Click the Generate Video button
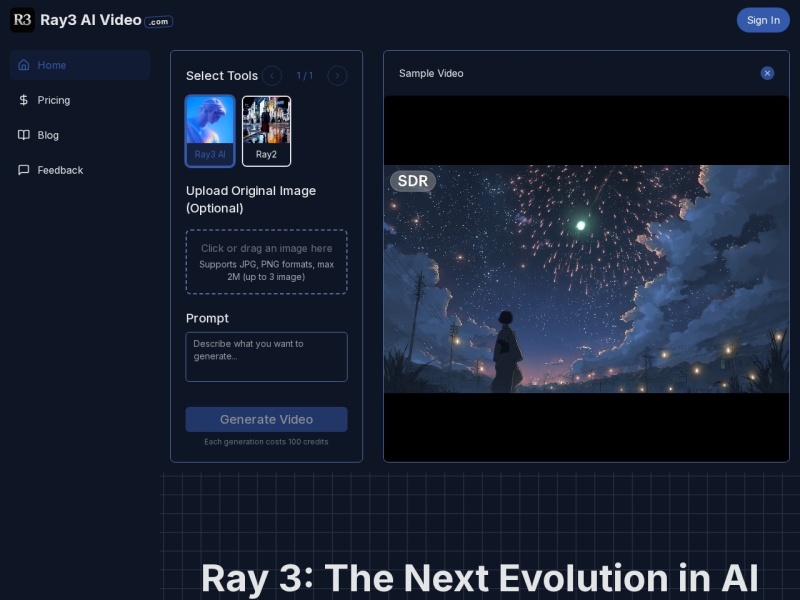 [266, 419]
